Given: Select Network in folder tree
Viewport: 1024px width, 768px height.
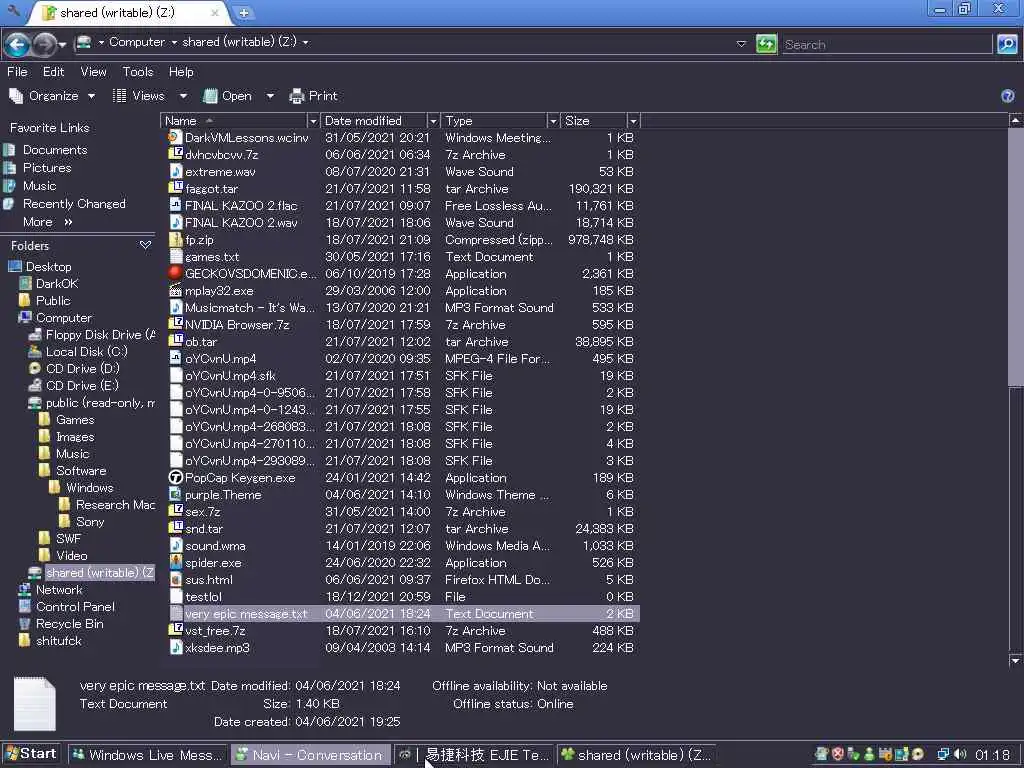Looking at the screenshot, I should pyautogui.click(x=59, y=589).
